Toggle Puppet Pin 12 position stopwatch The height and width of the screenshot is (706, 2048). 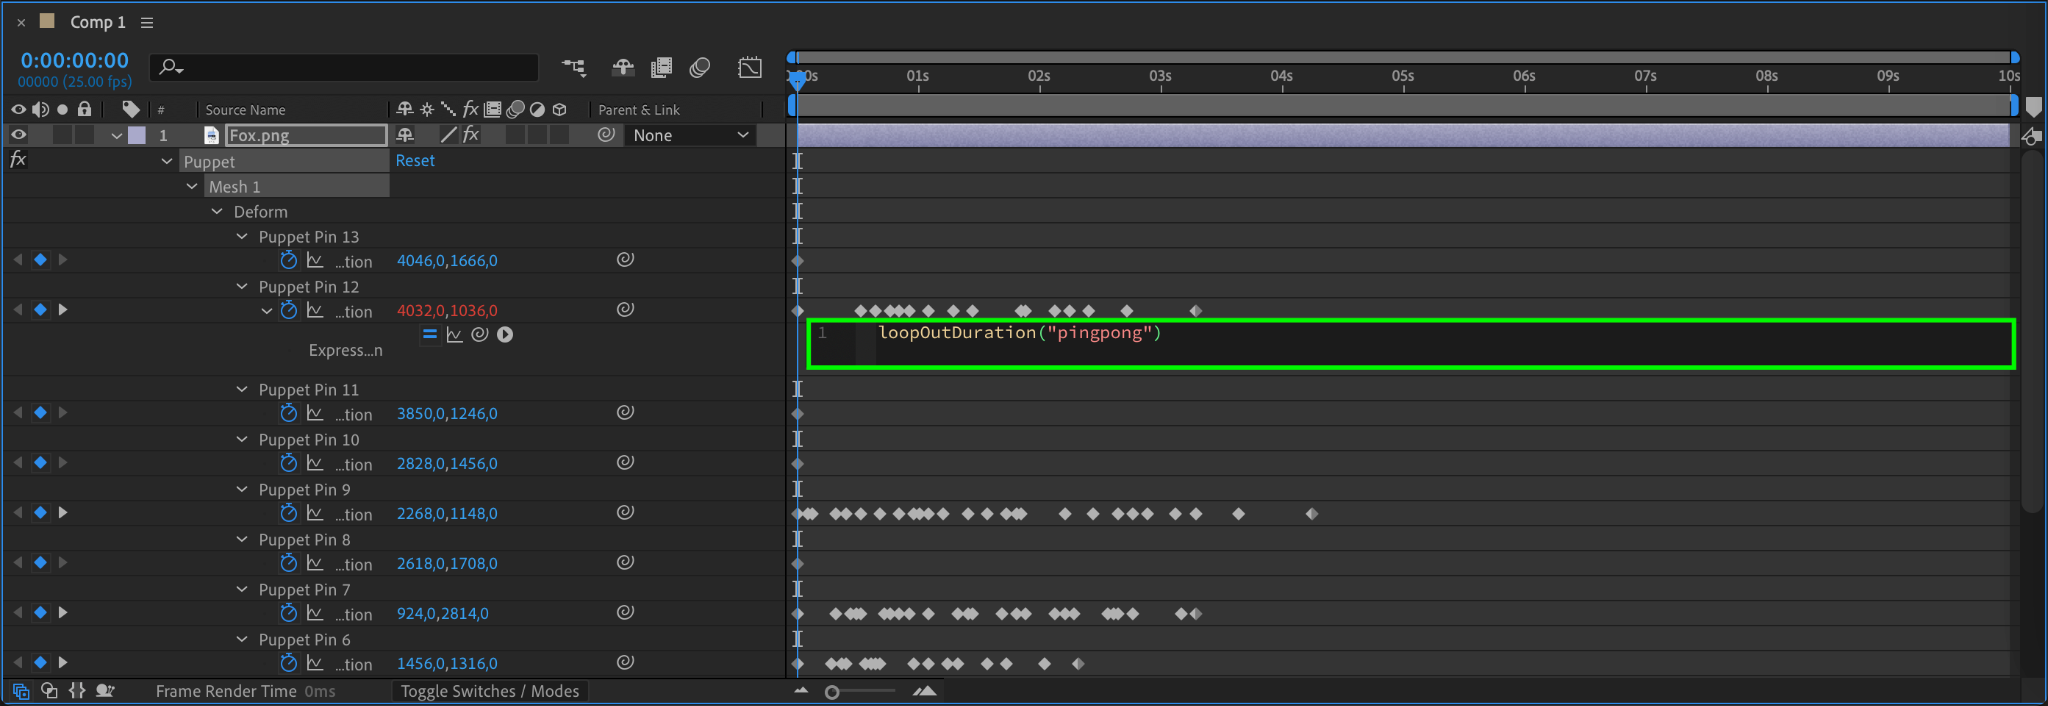289,310
